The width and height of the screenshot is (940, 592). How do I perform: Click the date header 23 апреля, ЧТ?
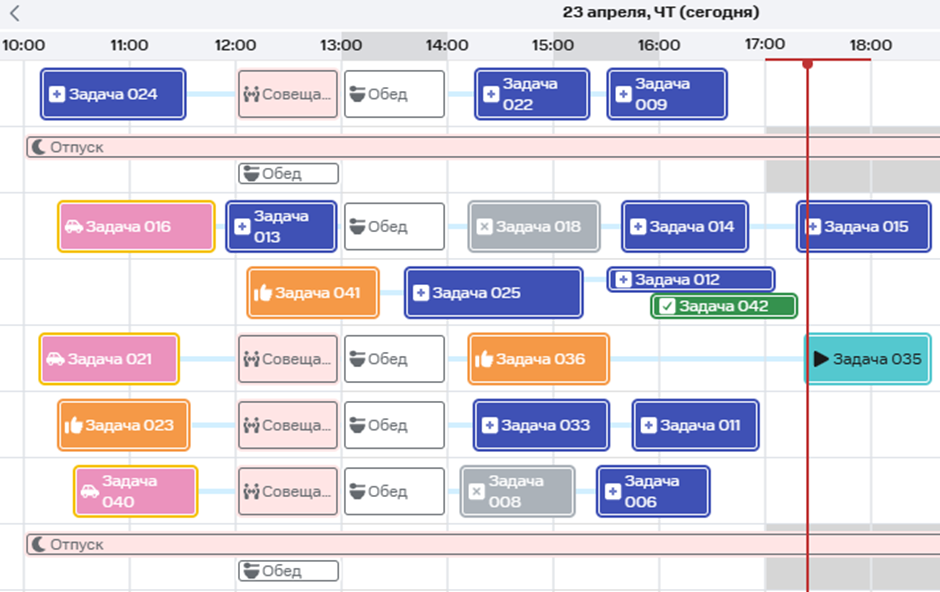pos(660,13)
